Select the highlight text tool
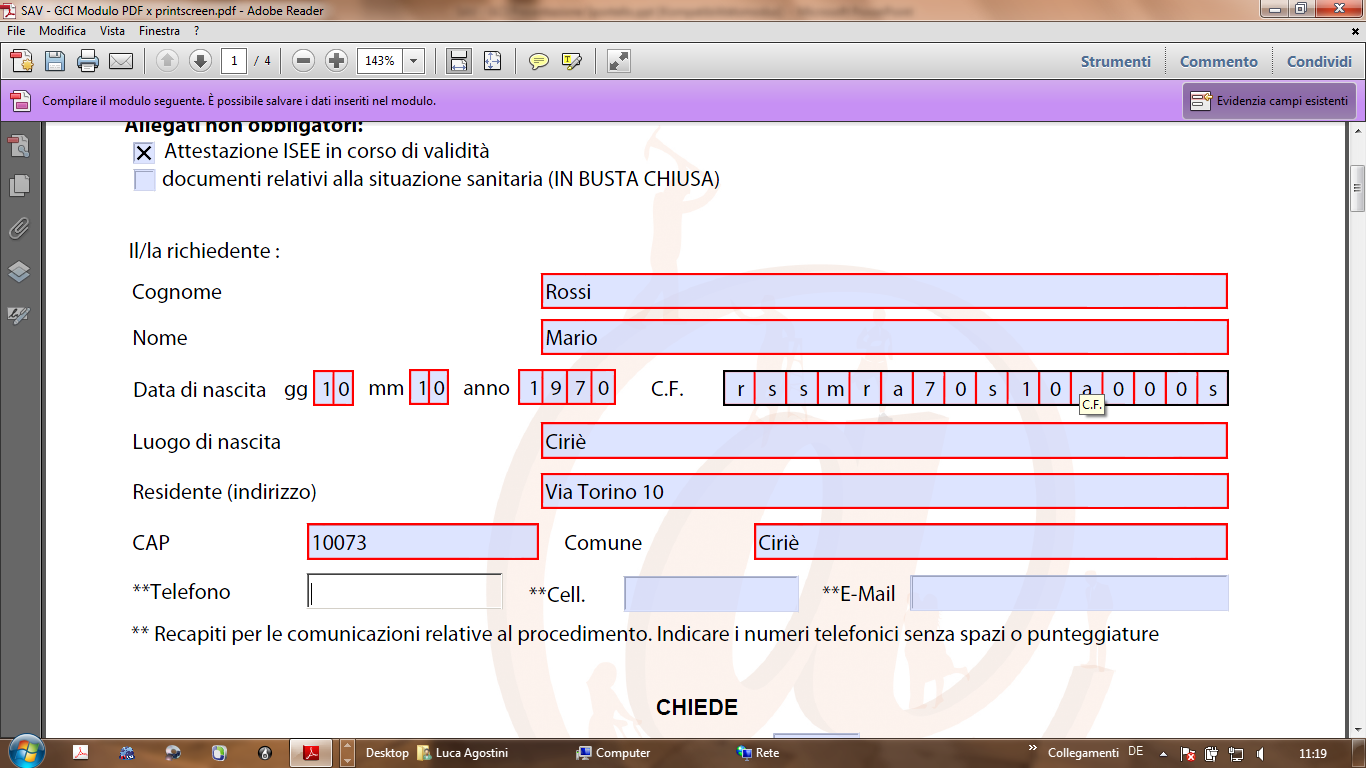Viewport: 1366px width, 768px height. point(572,61)
